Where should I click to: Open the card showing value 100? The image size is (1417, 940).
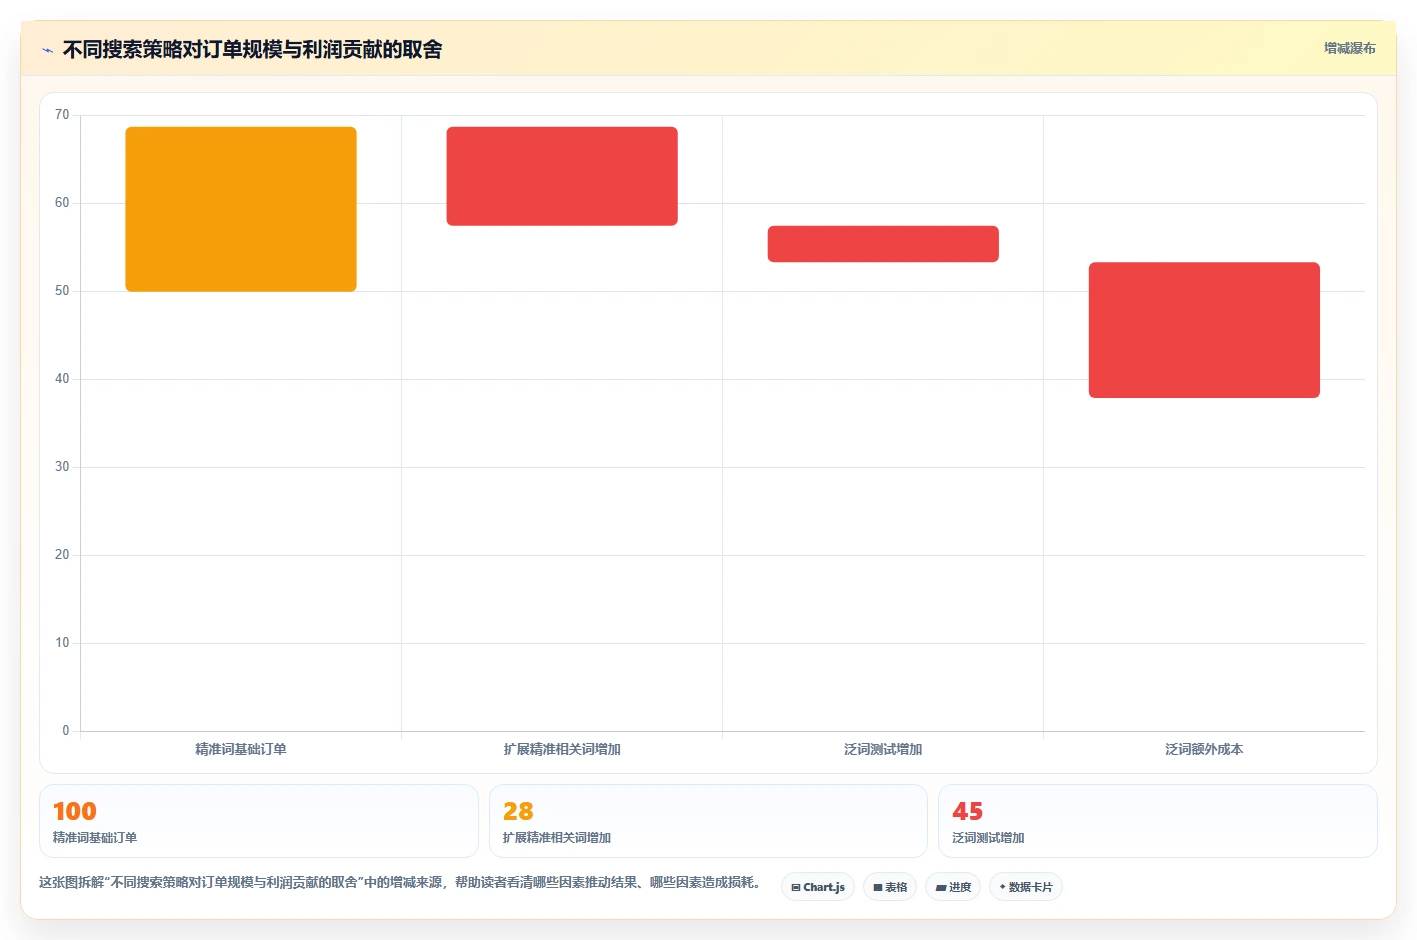pyautogui.click(x=259, y=821)
